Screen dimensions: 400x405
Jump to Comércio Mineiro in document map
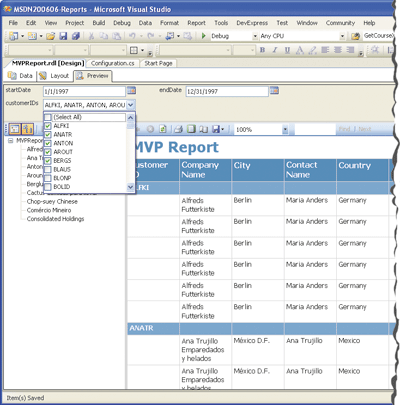(49, 210)
